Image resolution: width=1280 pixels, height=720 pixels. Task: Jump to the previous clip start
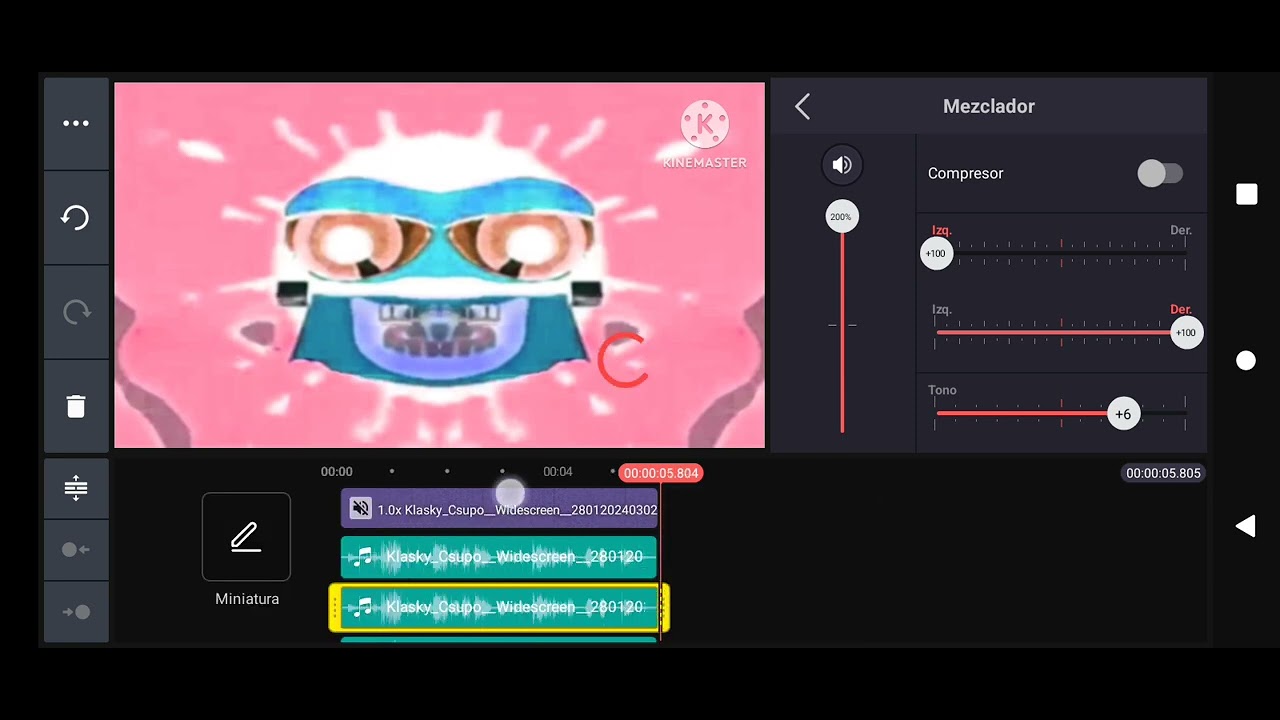click(x=76, y=549)
